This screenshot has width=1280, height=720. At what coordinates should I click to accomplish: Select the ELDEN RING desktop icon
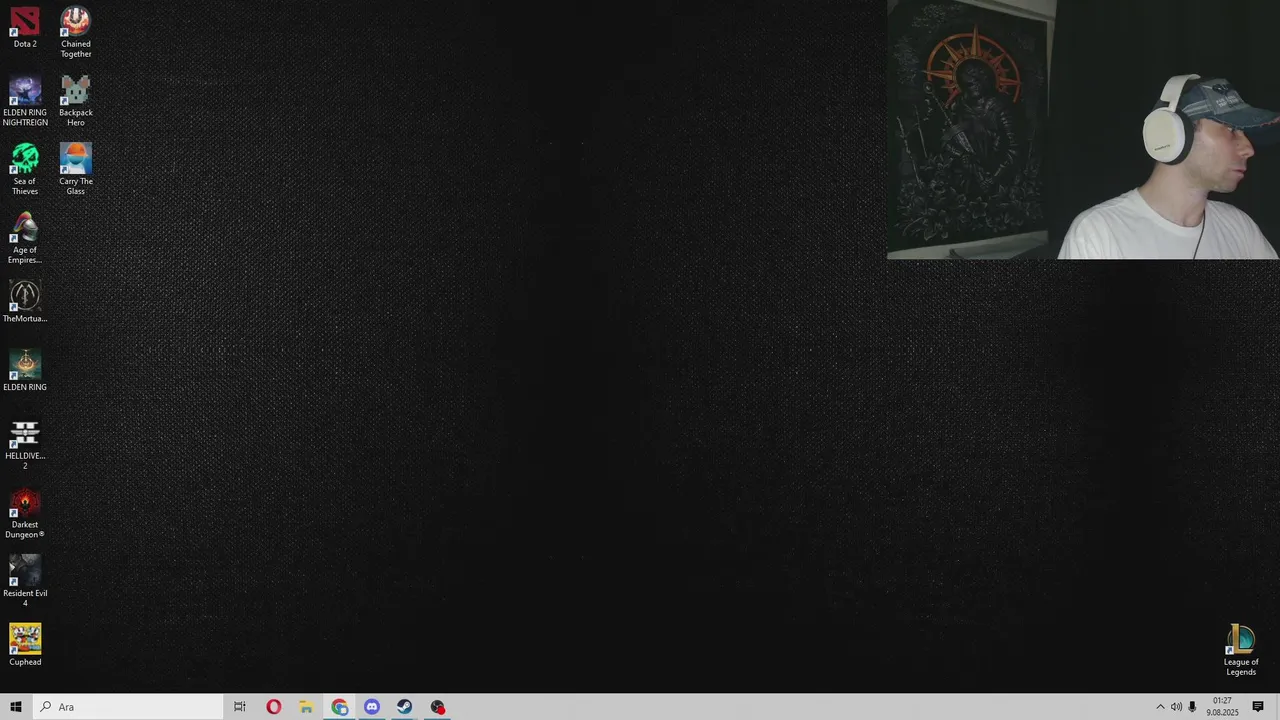25,371
